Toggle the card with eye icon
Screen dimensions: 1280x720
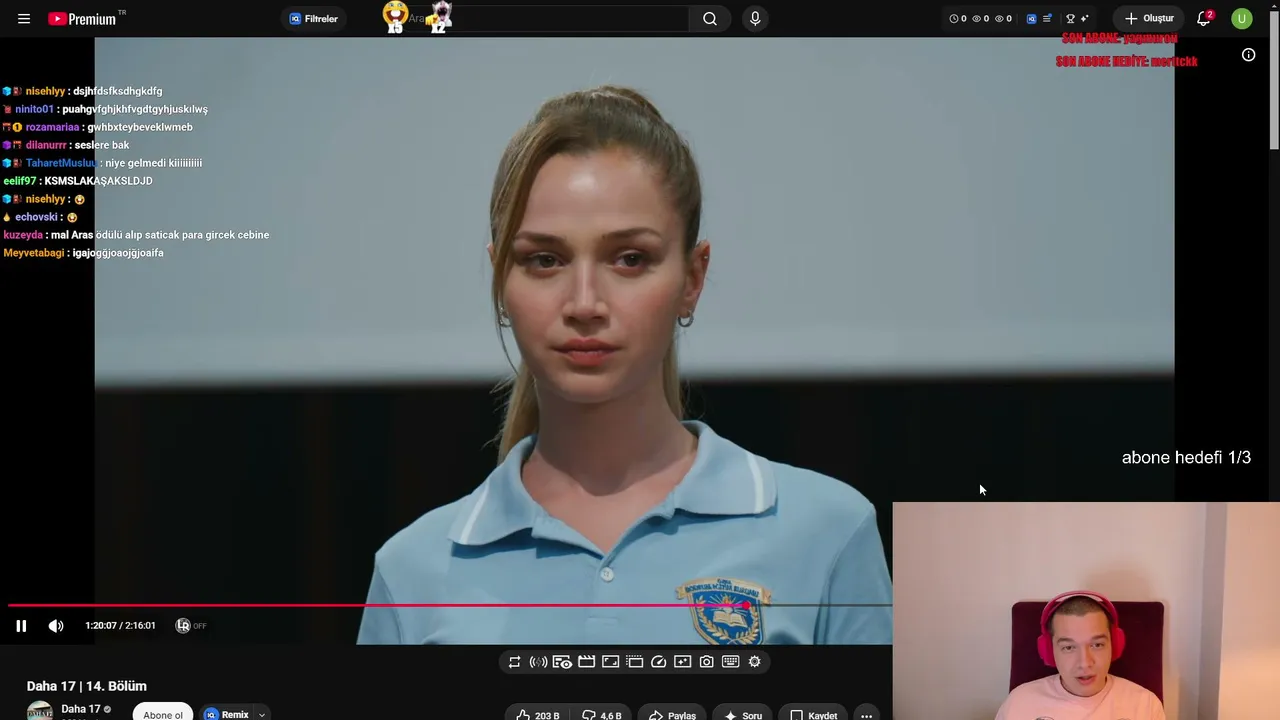pos(562,662)
